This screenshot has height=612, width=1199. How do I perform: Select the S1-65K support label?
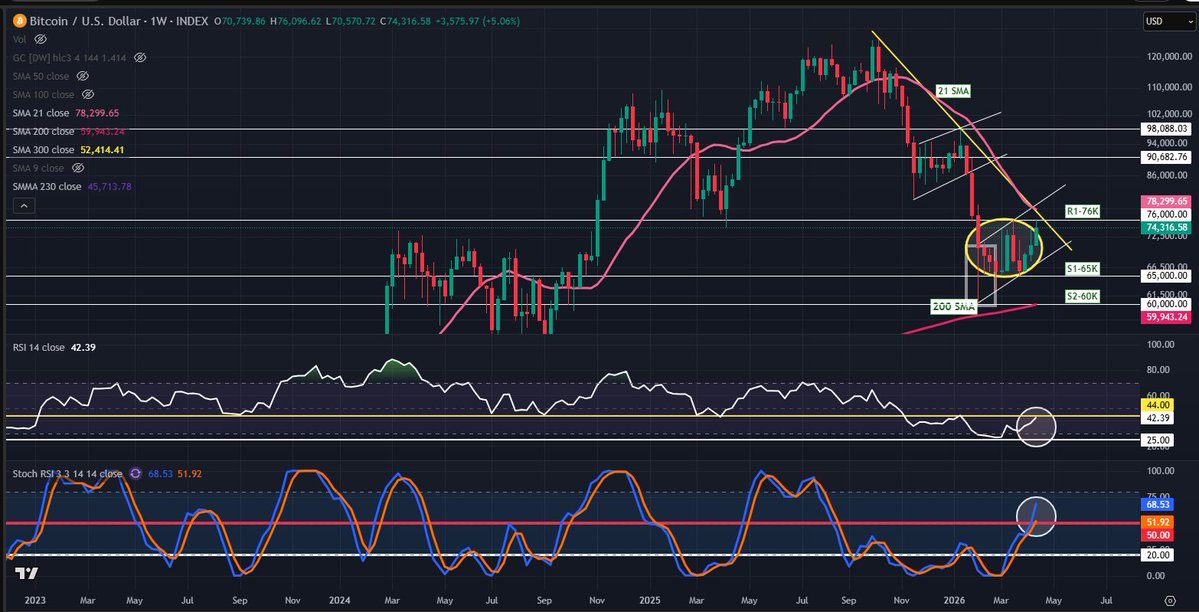pos(1082,269)
